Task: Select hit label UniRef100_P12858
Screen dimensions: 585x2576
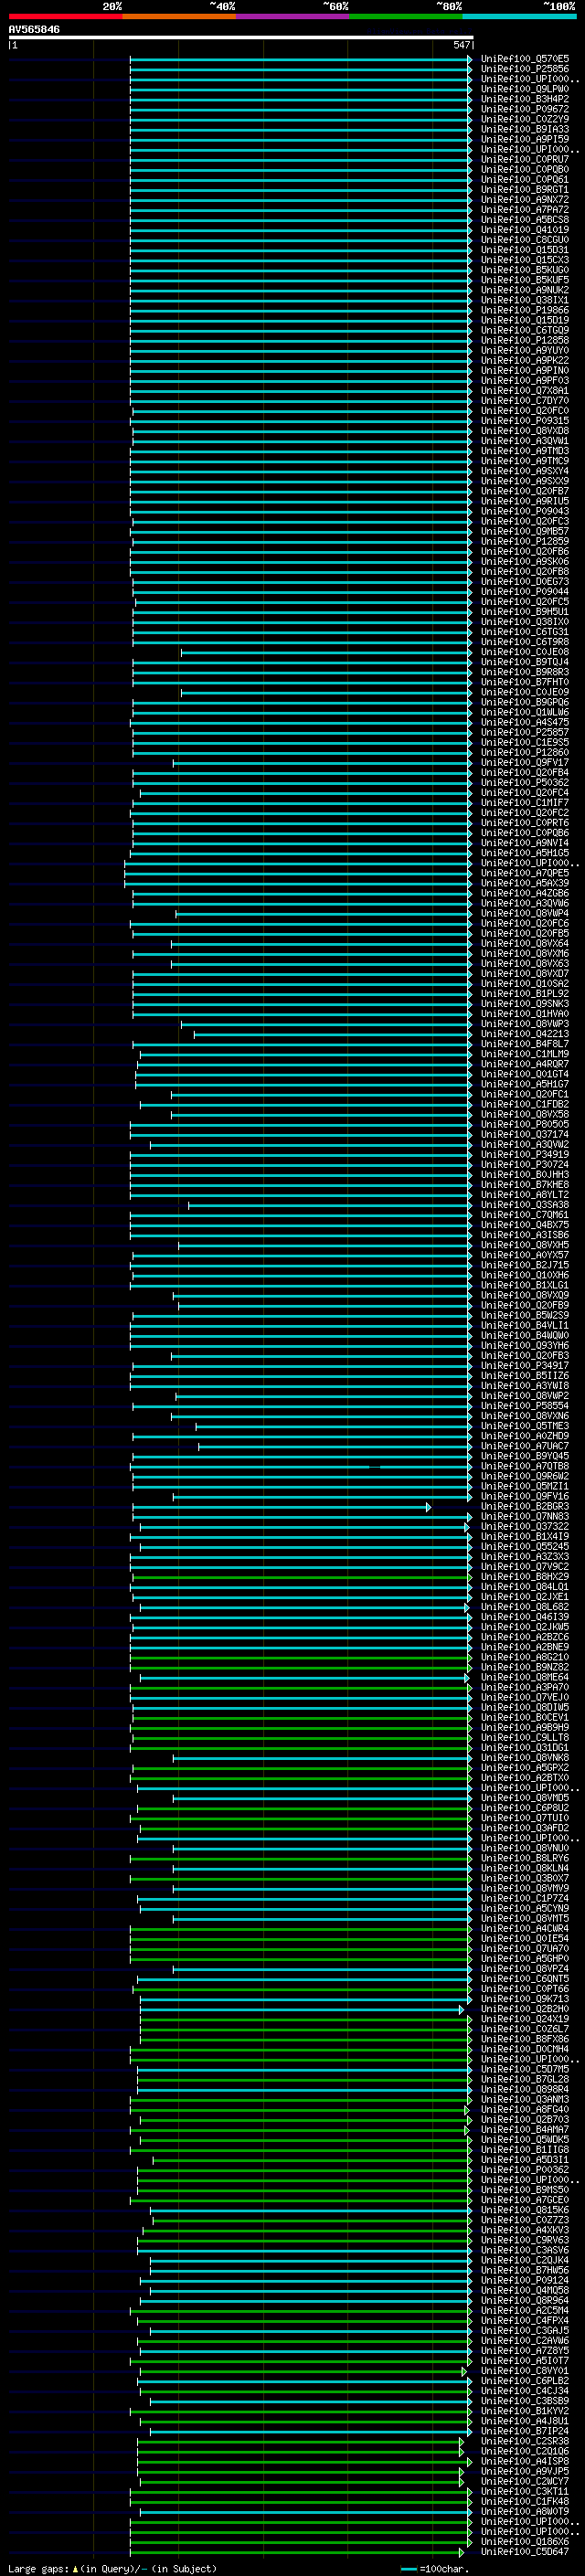Action: tap(525, 340)
